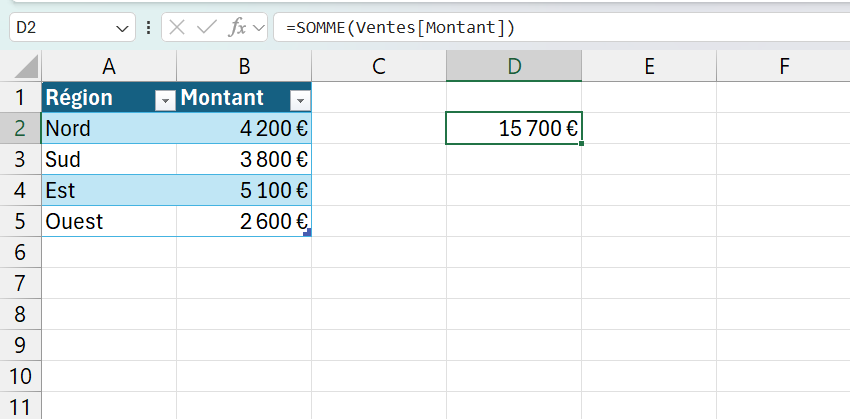The image size is (850, 419).
Task: Select the 5 100 € cell
Action: (x=244, y=190)
